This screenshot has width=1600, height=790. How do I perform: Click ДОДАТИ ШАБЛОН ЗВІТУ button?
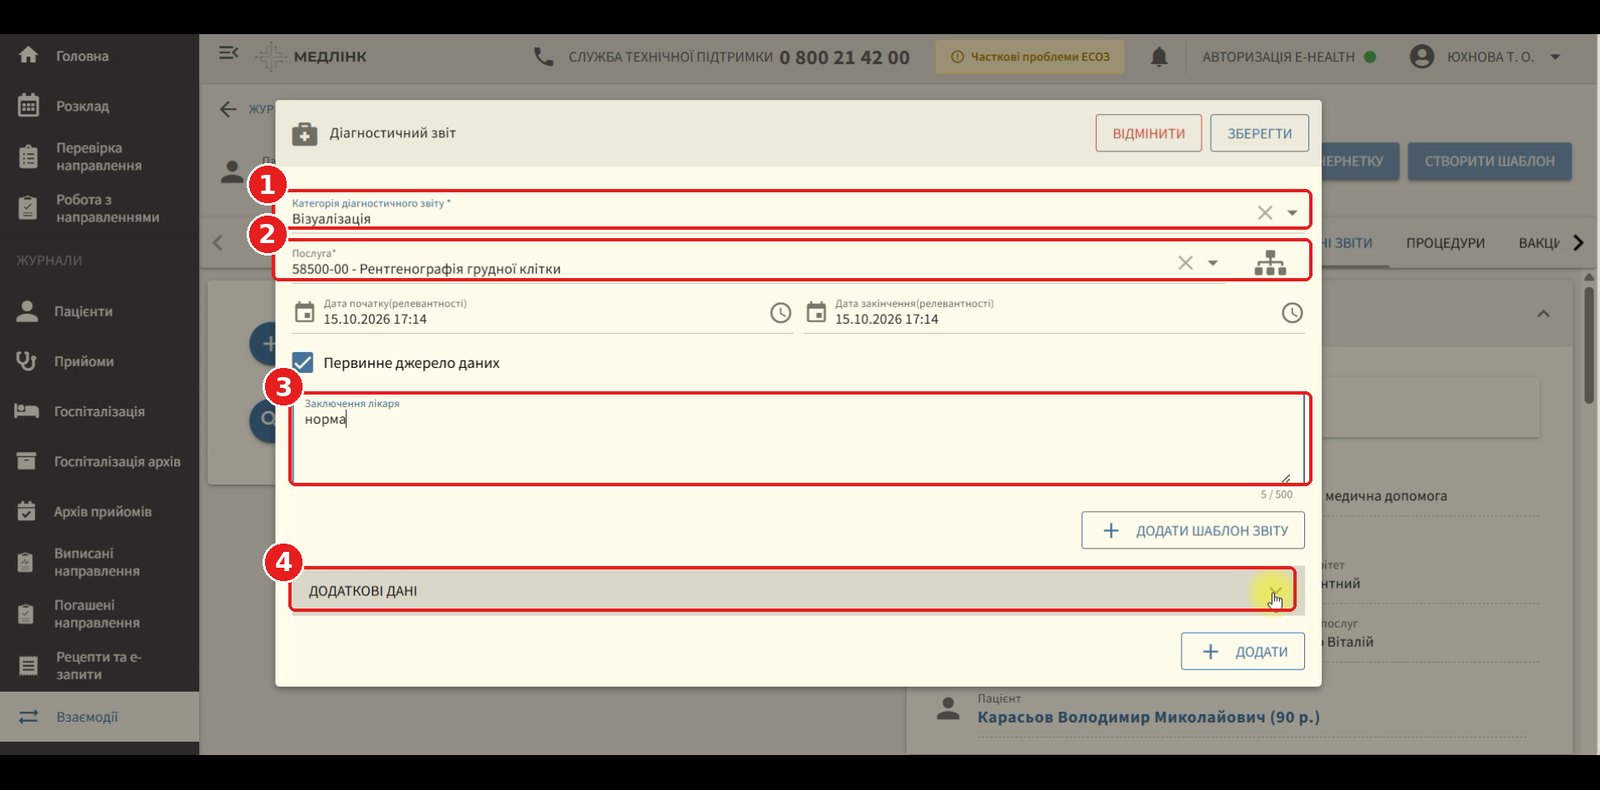click(x=1193, y=530)
